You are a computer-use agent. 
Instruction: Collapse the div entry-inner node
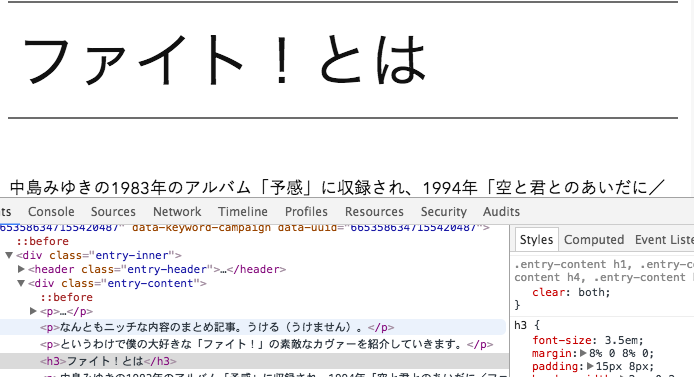(9, 255)
